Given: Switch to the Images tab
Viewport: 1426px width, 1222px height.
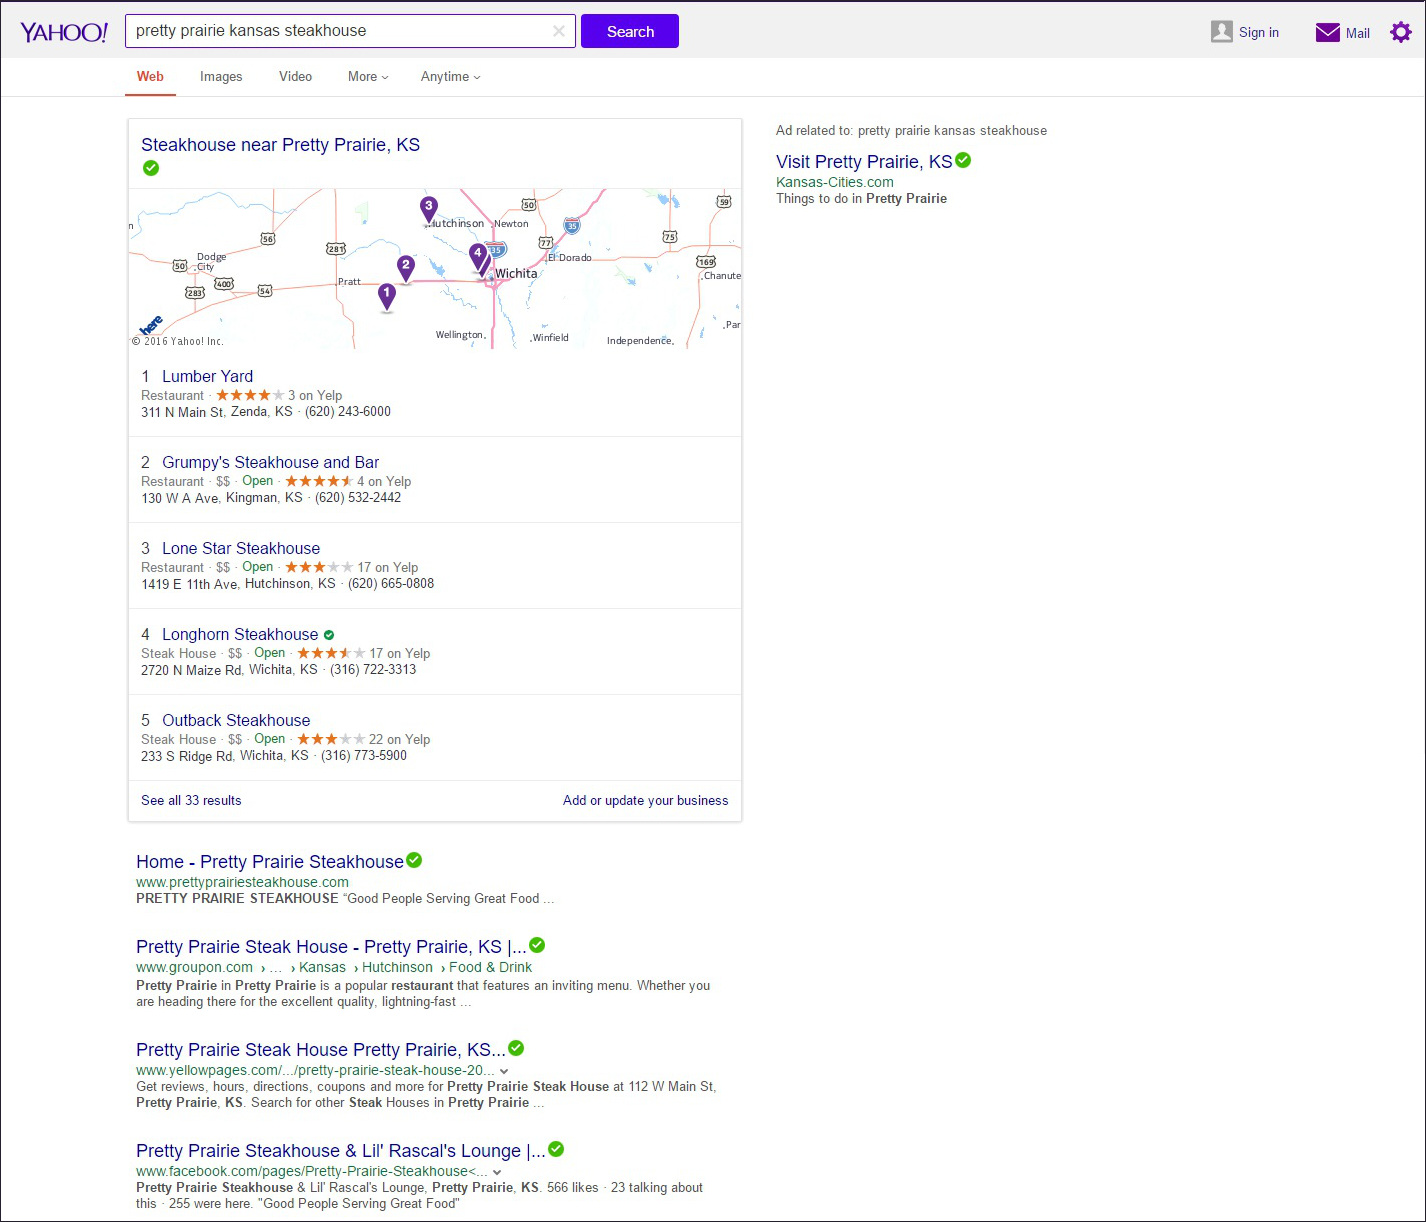Looking at the screenshot, I should [221, 77].
